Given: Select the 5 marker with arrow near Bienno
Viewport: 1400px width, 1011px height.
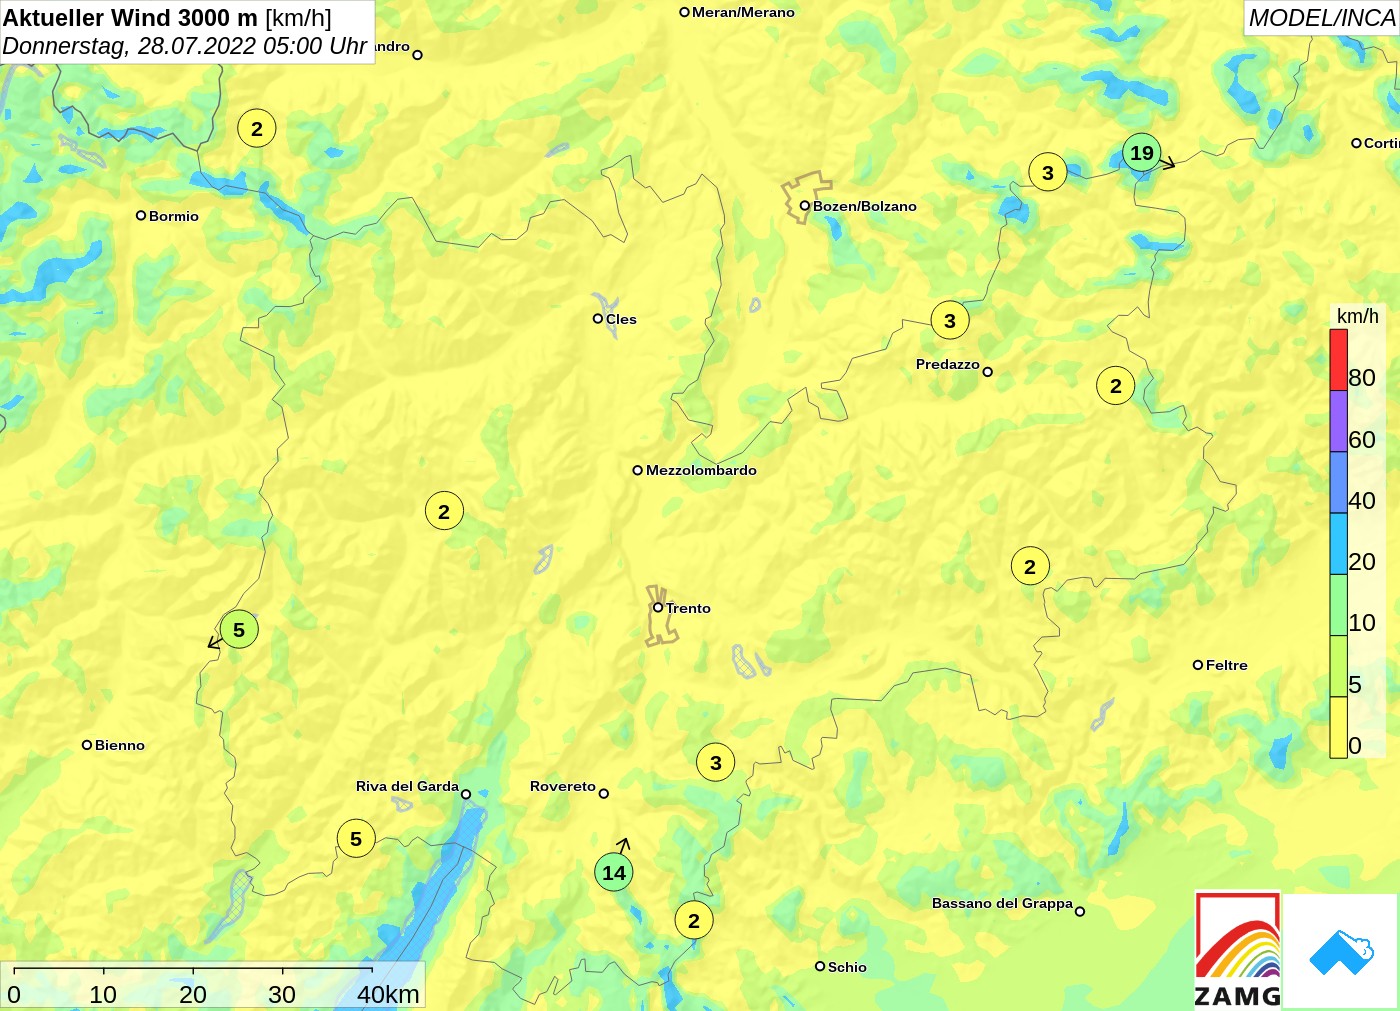Looking at the screenshot, I should [x=238, y=630].
